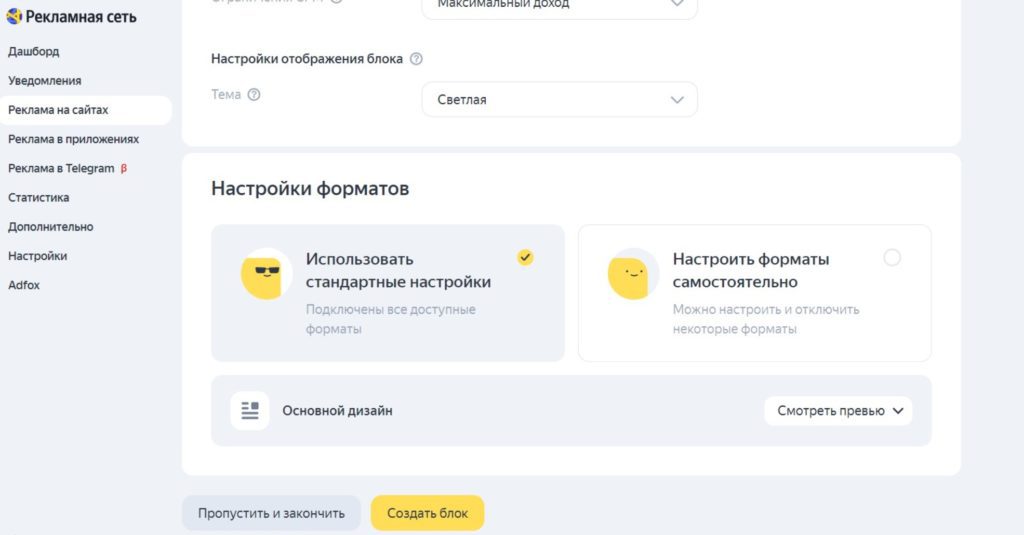The image size is (1024, 535).
Task: Click Пропустить и закончить button
Action: [271, 513]
